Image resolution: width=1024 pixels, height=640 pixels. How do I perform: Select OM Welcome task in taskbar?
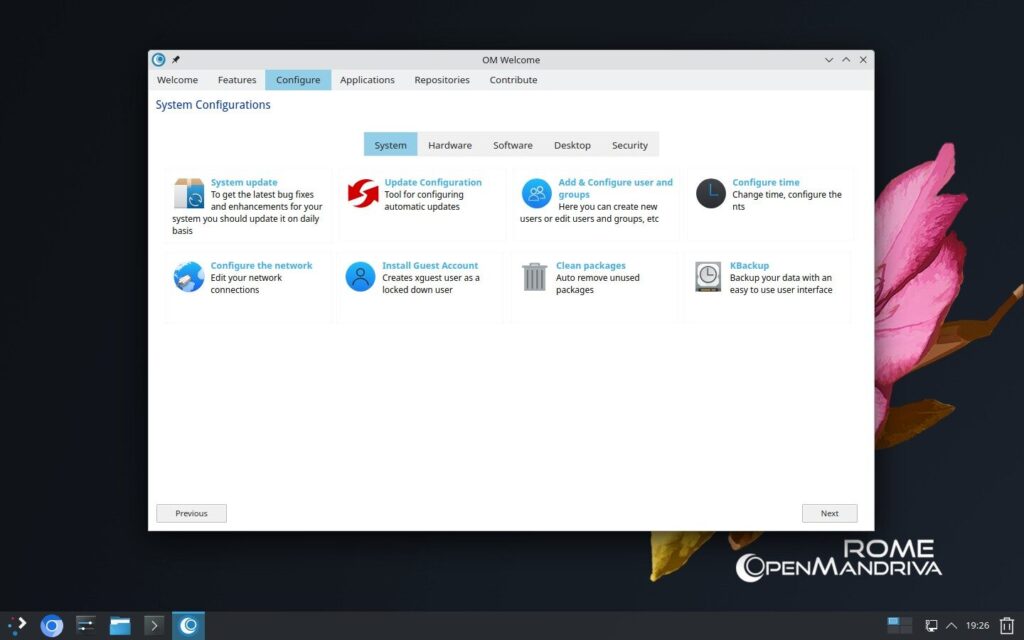(188, 626)
